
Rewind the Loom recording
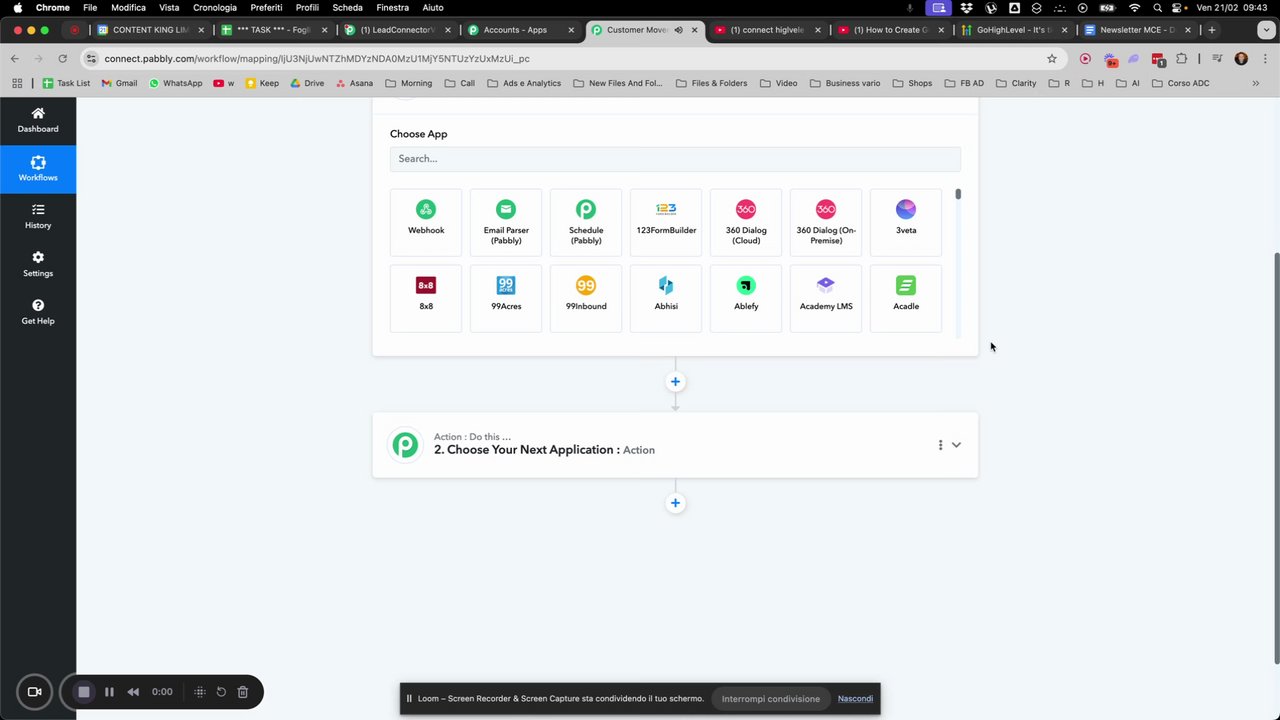click(133, 692)
